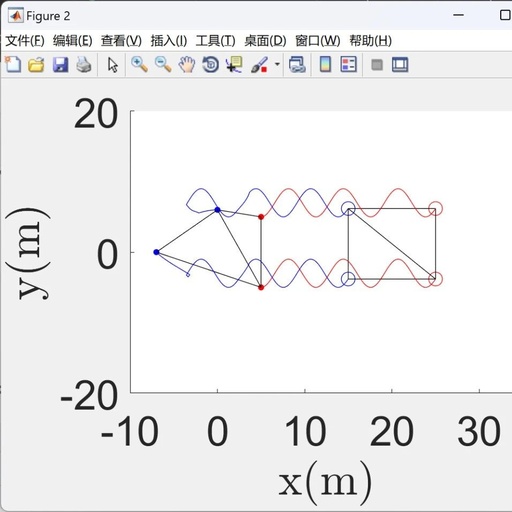Image resolution: width=512 pixels, height=512 pixels.
Task: Click the y(m) axis label
Action: point(28,254)
